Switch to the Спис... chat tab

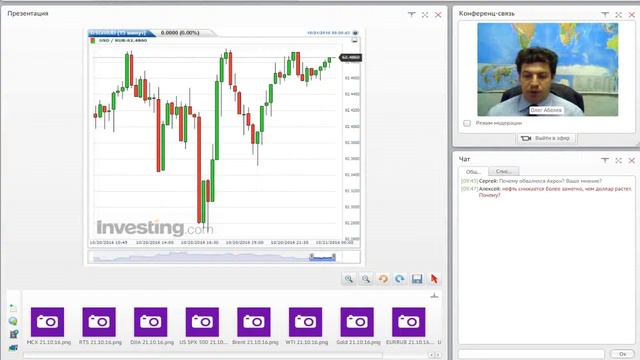[504, 171]
